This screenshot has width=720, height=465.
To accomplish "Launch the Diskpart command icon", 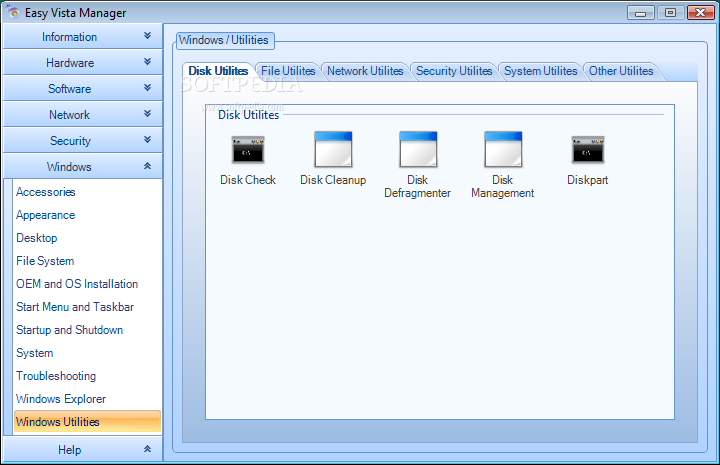I will 588,150.
